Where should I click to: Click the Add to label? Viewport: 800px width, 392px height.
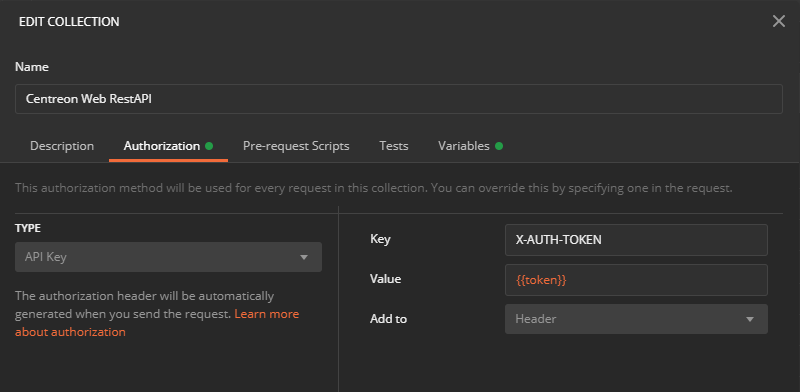tap(388, 319)
